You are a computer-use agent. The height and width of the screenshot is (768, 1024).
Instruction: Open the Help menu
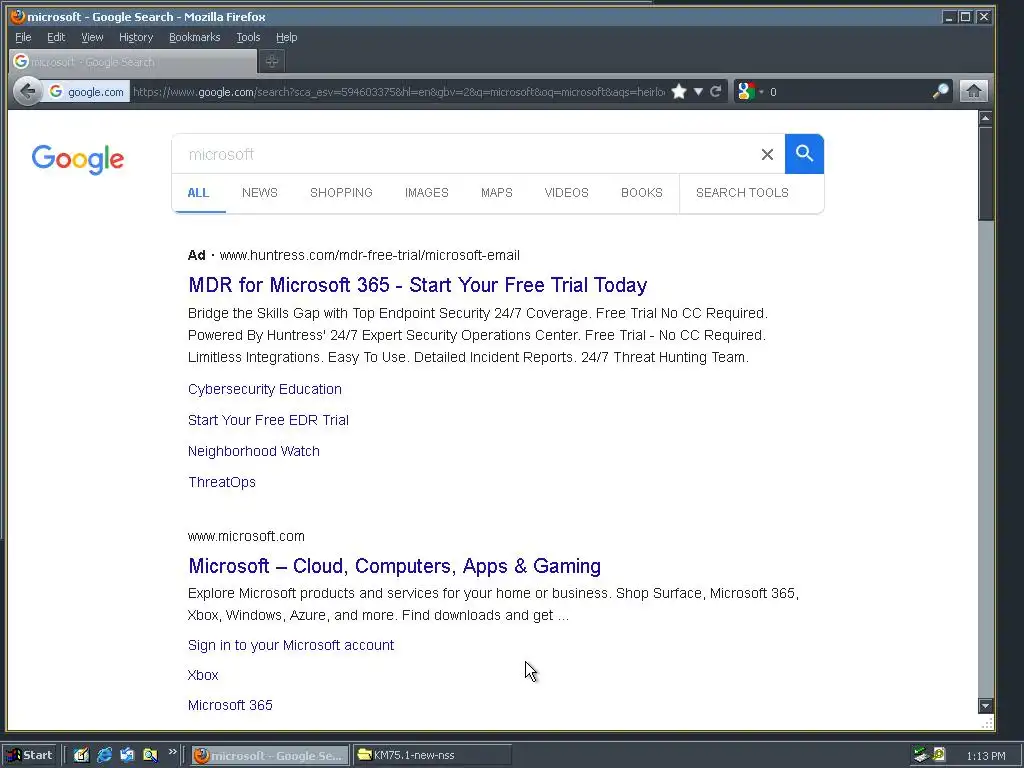click(286, 37)
